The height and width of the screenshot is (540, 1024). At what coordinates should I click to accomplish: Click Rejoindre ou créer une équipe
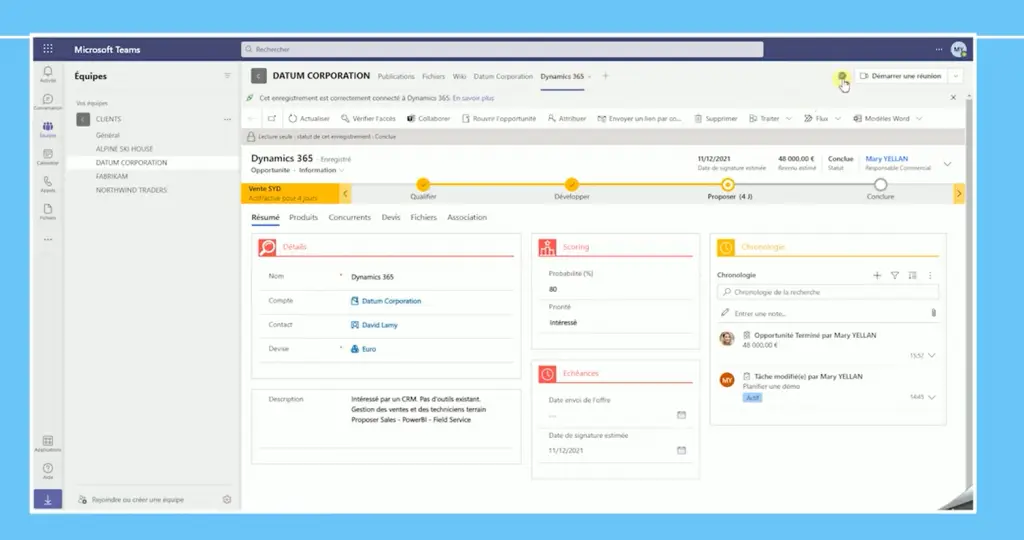(138, 500)
